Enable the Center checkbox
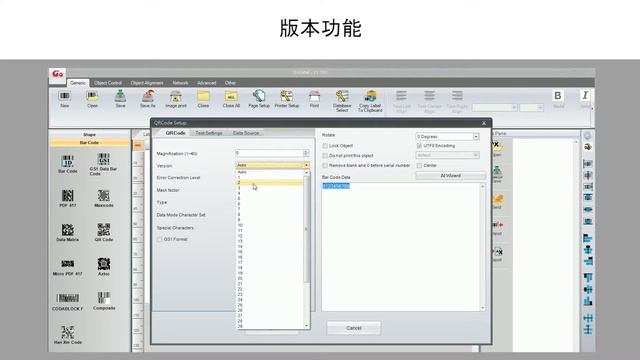 [x=419, y=166]
